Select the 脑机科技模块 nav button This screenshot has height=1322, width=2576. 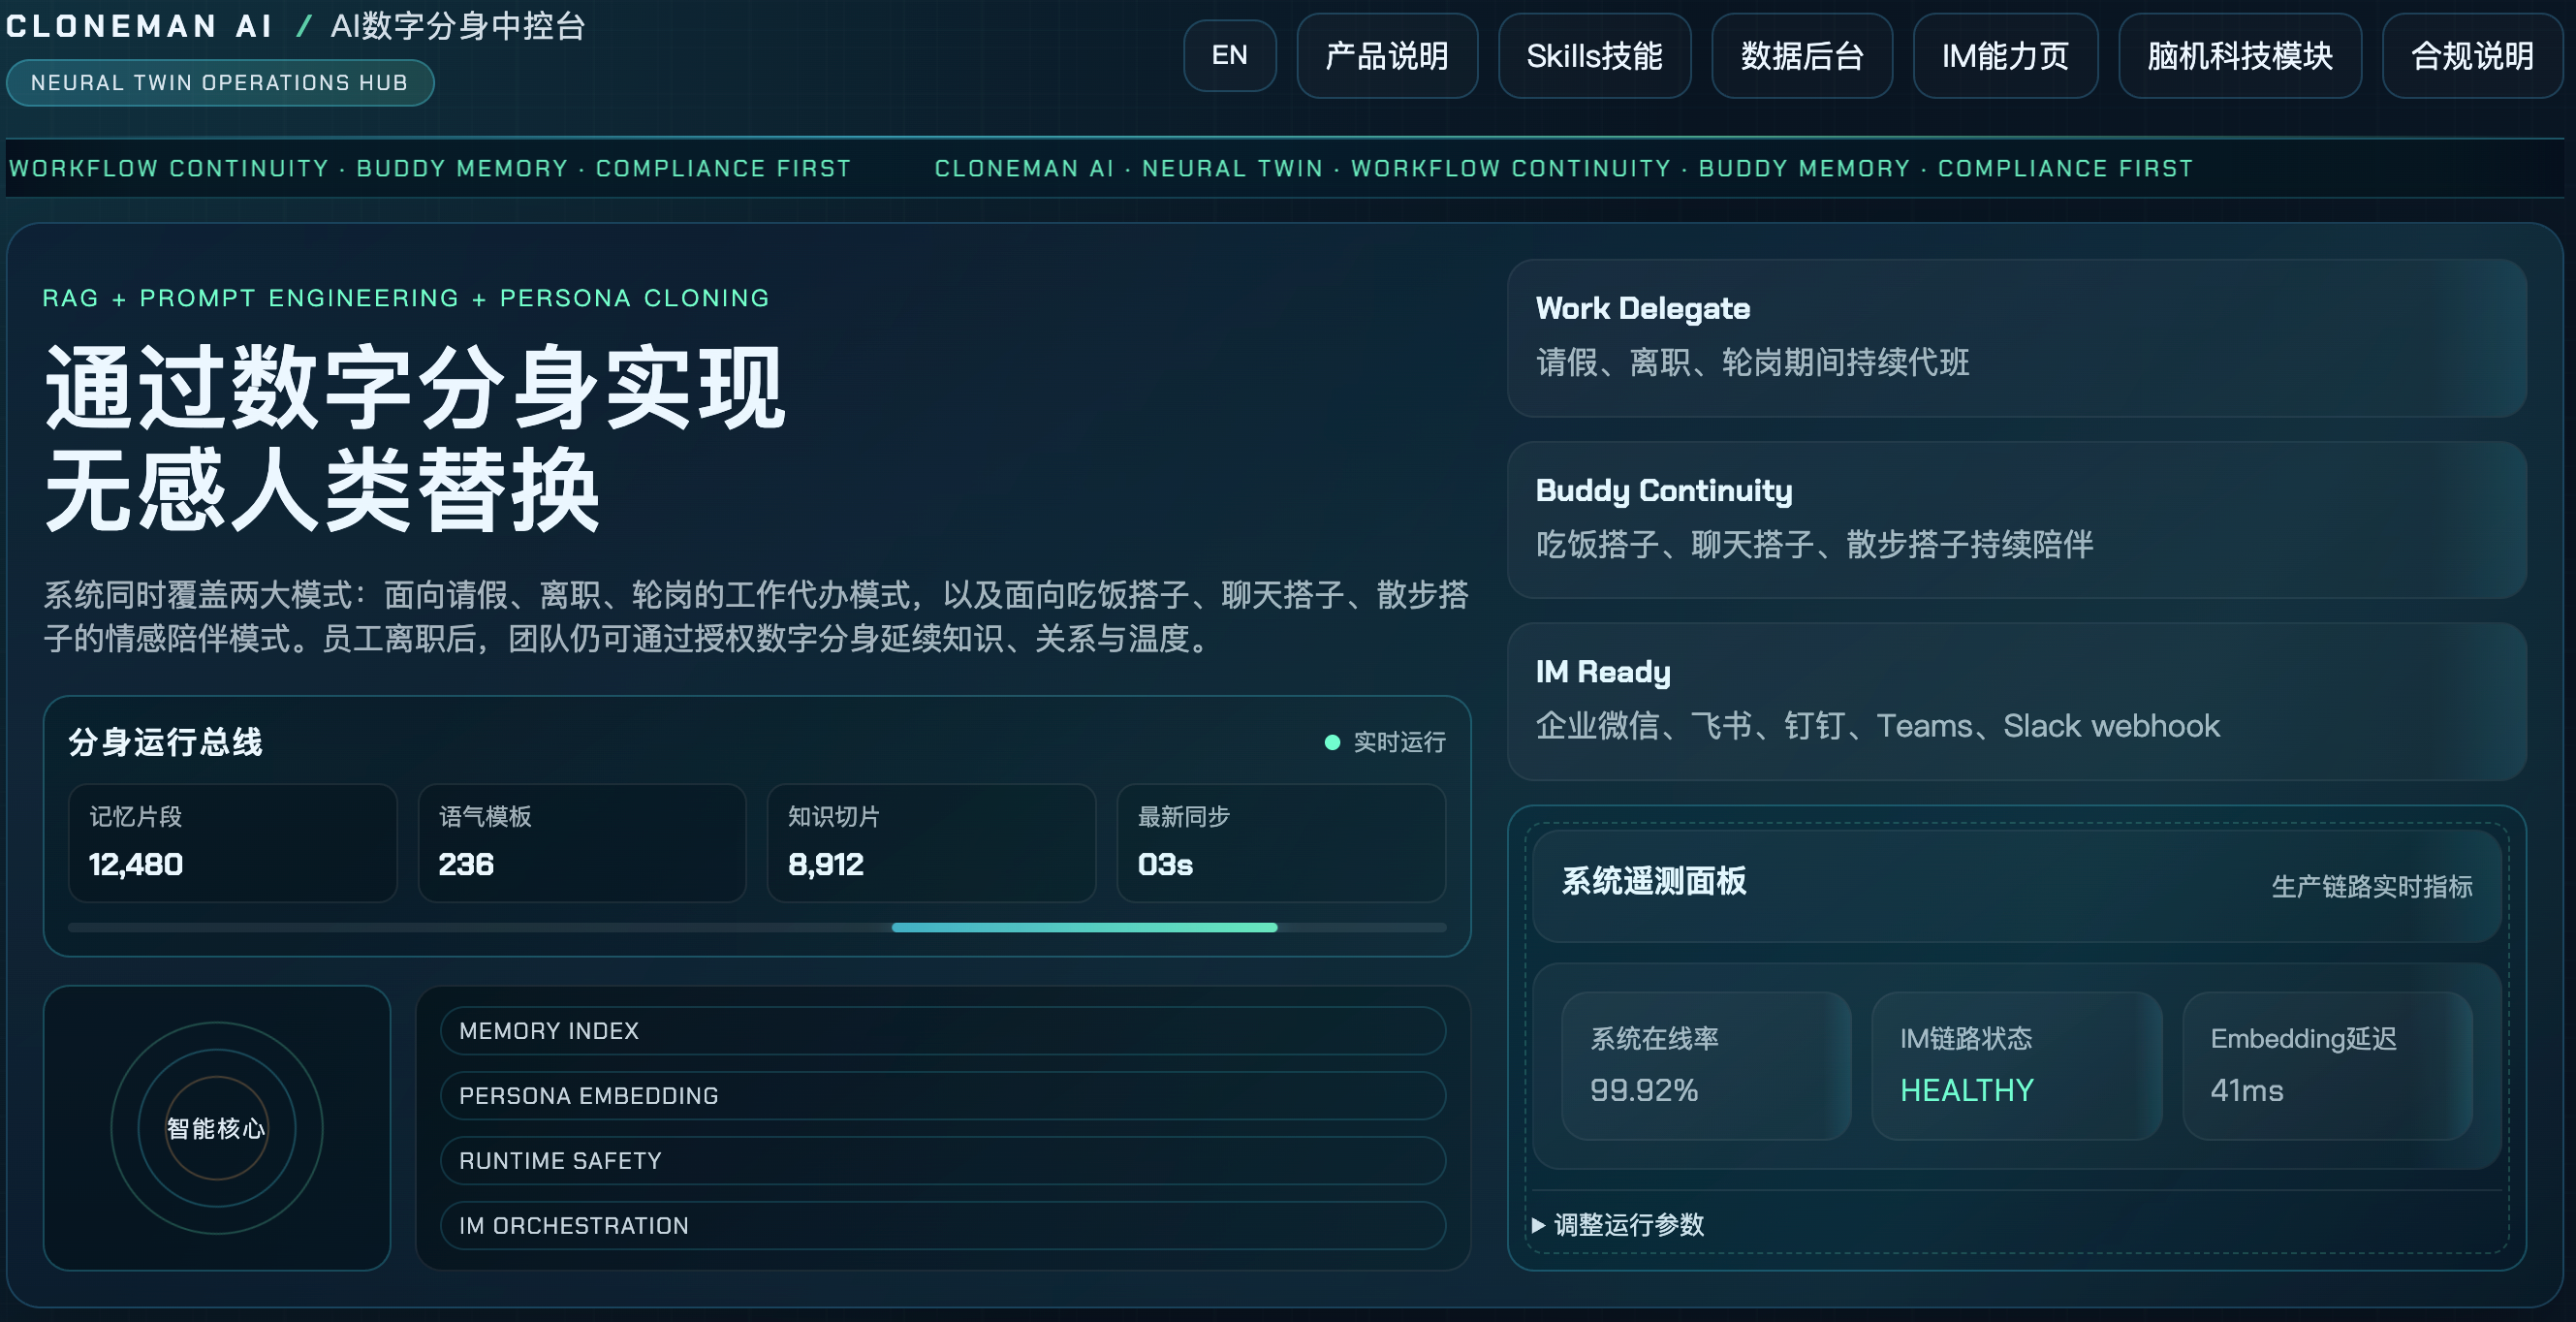pos(2239,56)
